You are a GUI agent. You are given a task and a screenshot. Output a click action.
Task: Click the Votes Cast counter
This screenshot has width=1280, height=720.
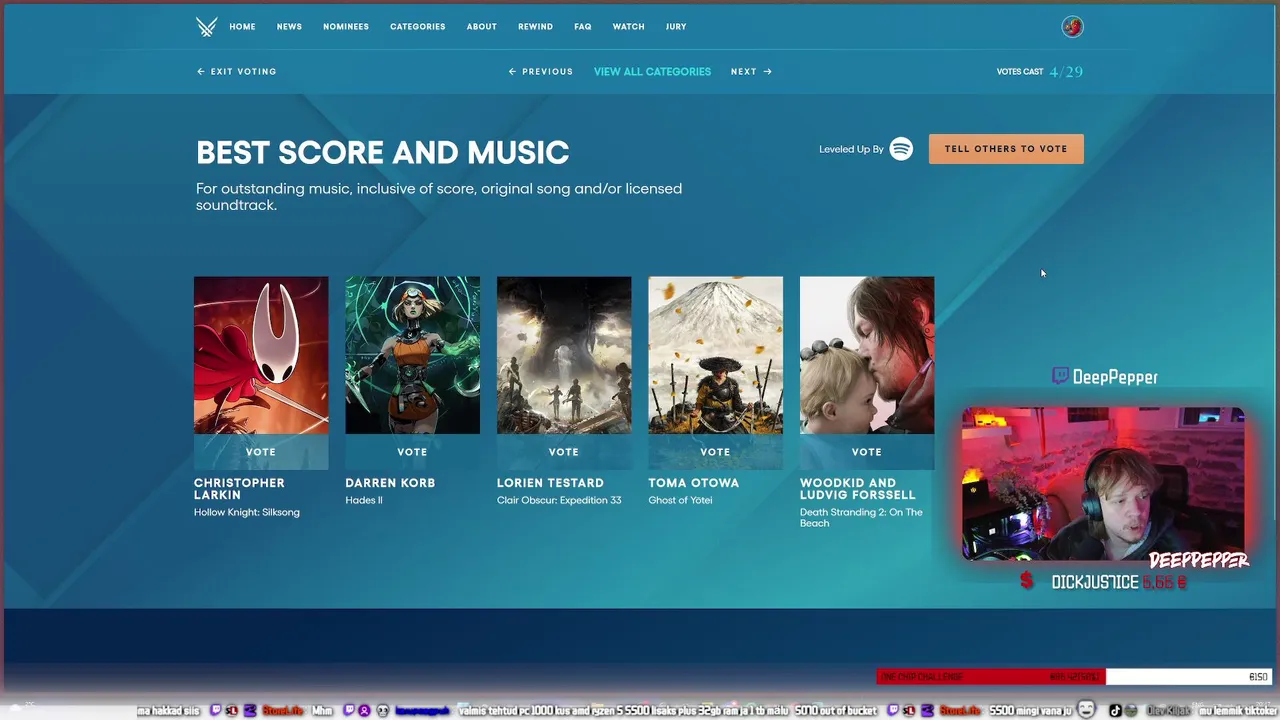tap(1040, 72)
